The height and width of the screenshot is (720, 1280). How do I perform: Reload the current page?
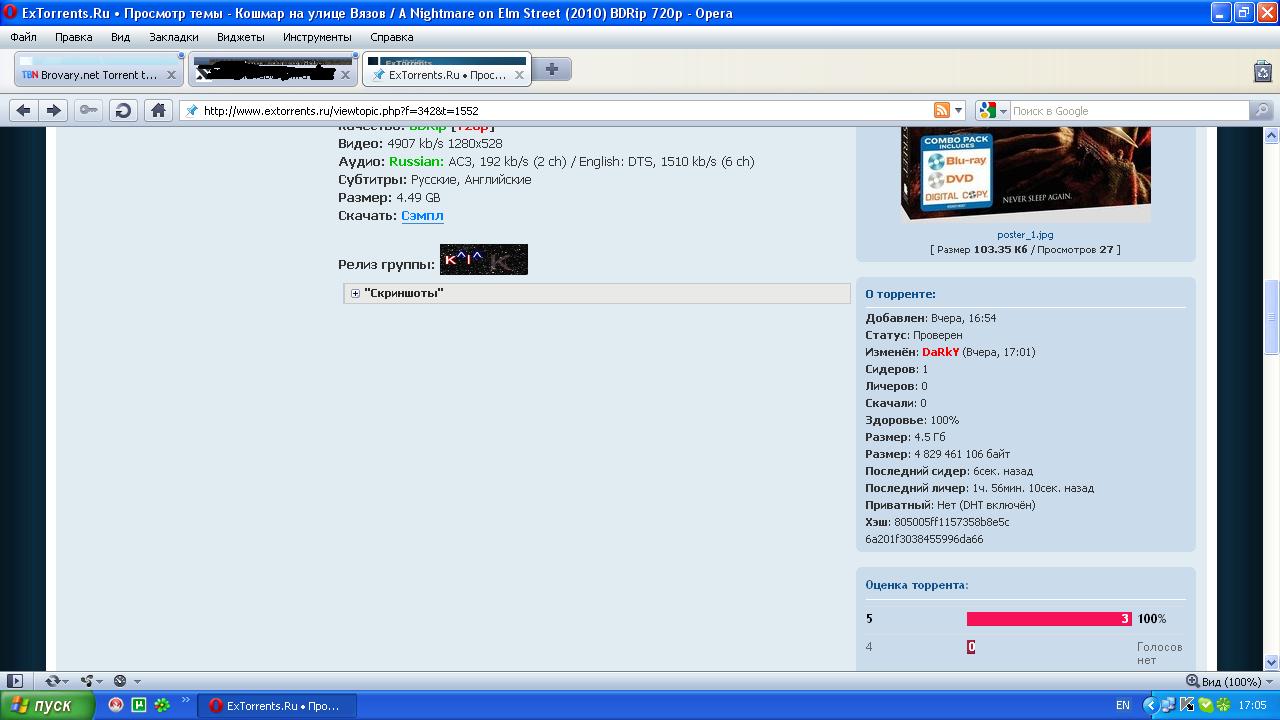[123, 111]
